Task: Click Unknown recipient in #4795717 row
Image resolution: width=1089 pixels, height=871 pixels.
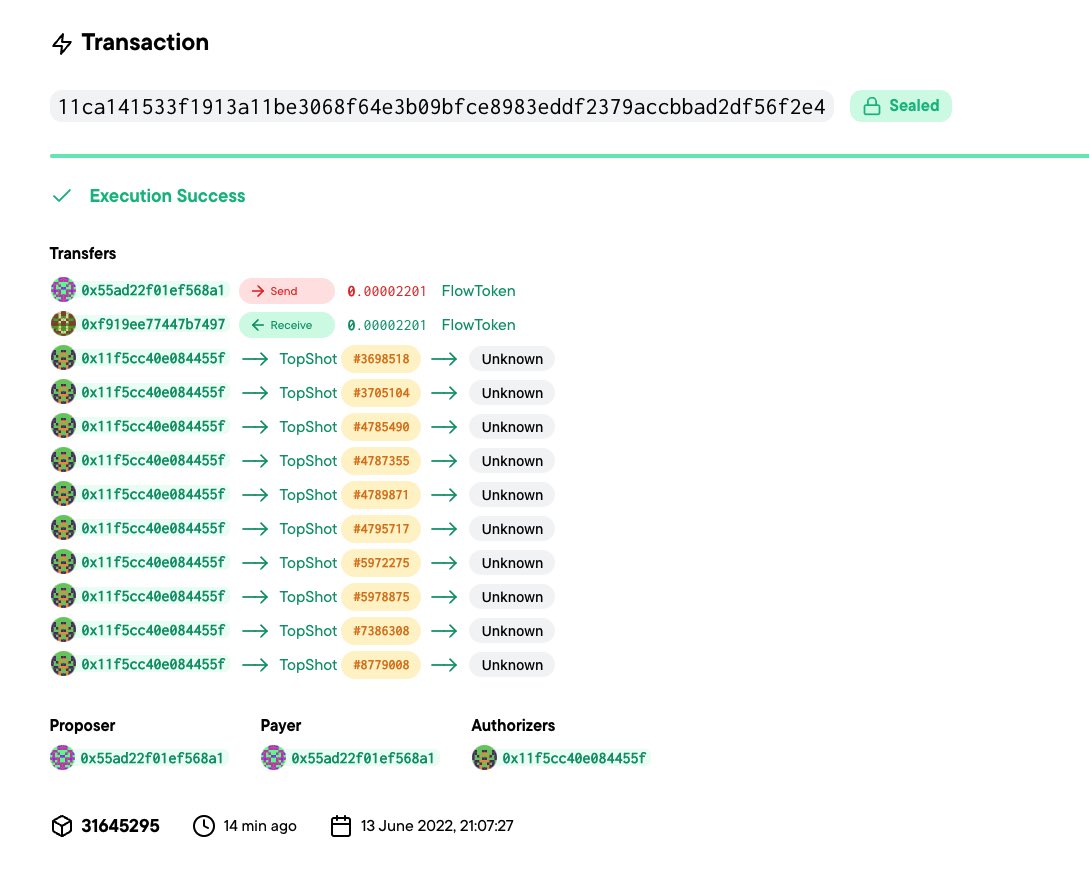Action: pos(512,529)
